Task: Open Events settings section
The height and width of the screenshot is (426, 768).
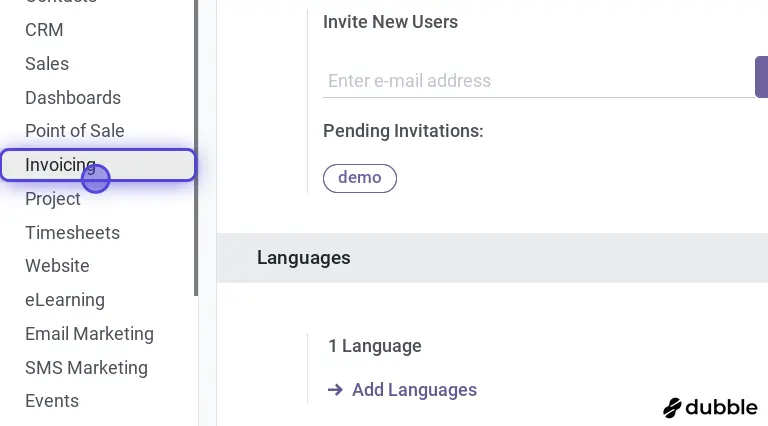Action: pyautogui.click(x=52, y=401)
